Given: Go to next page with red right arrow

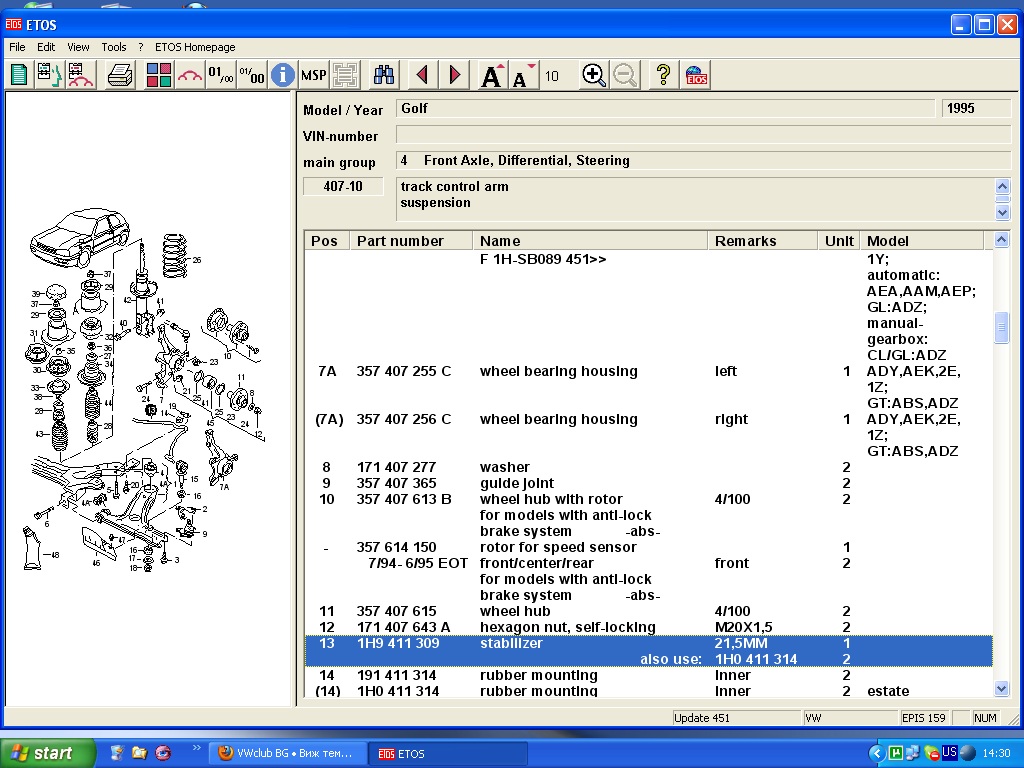Looking at the screenshot, I should point(455,75).
